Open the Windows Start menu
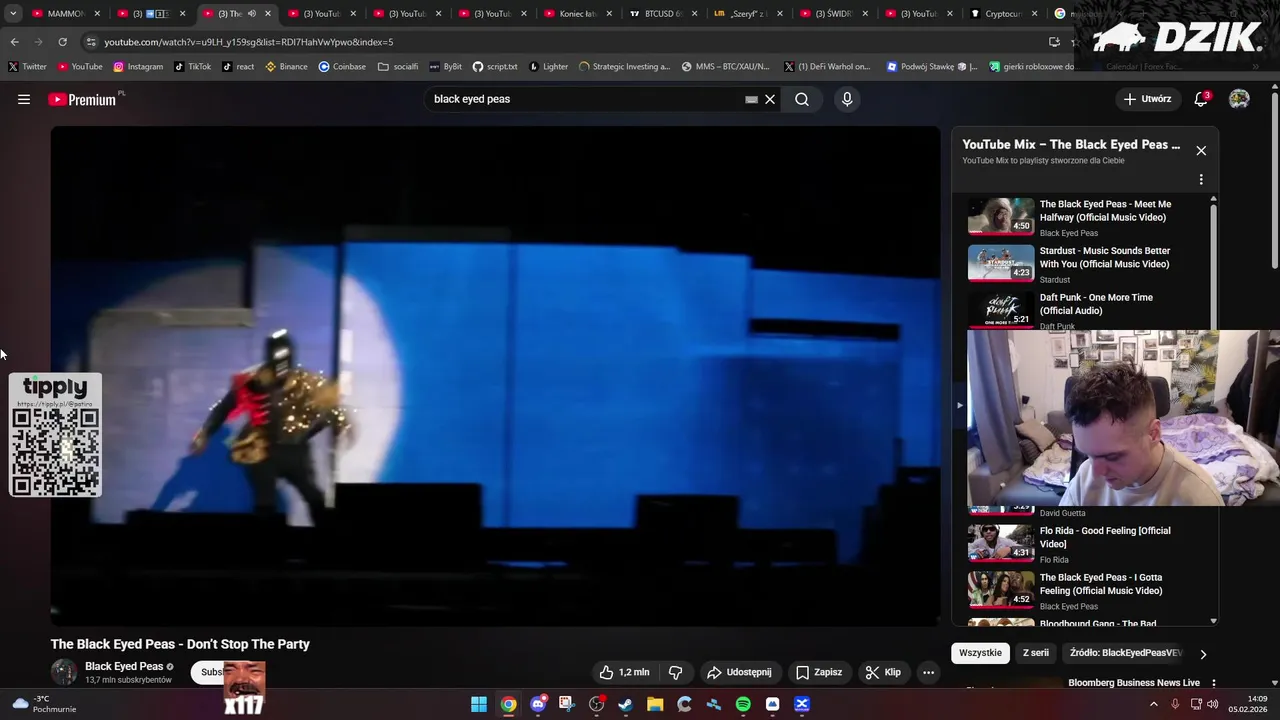 point(479,704)
